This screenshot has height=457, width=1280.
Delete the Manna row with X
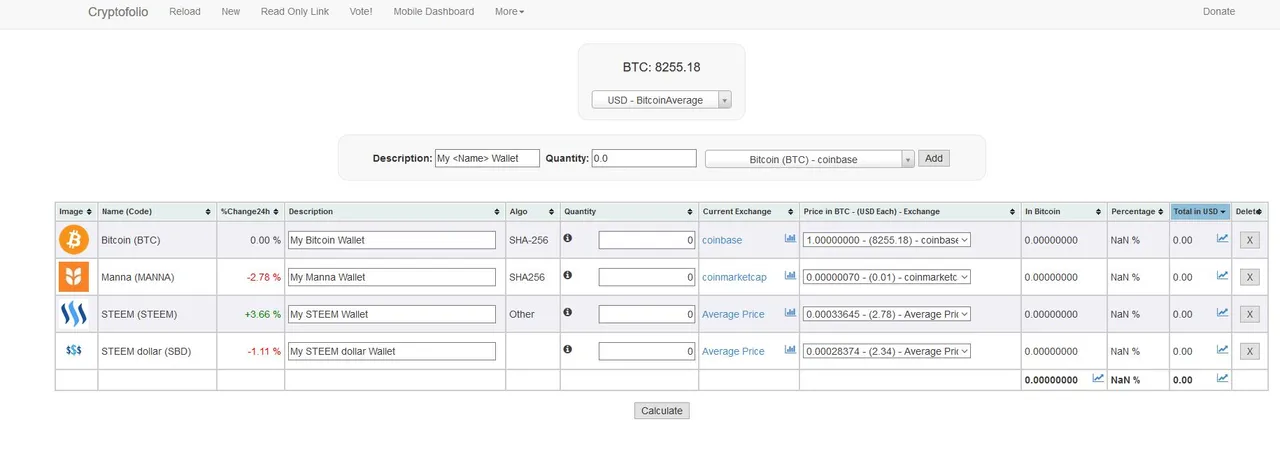(x=1250, y=277)
